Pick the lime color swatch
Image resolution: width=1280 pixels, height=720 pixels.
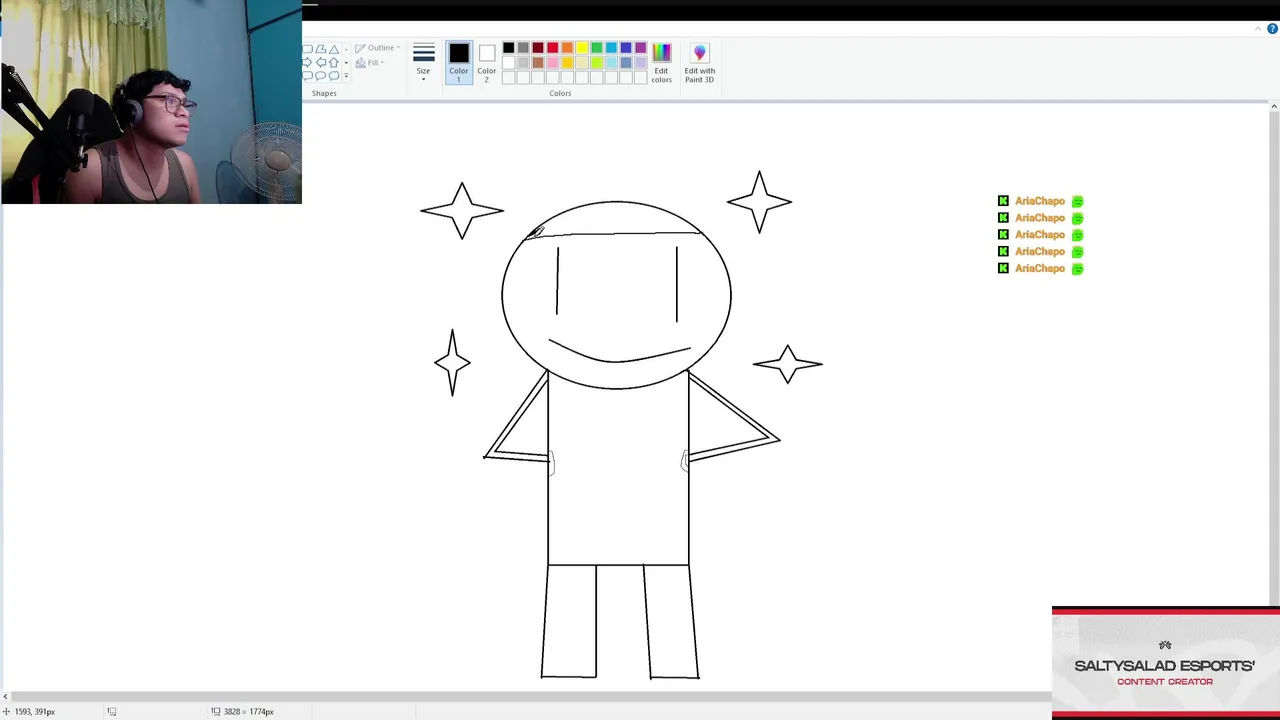click(597, 63)
